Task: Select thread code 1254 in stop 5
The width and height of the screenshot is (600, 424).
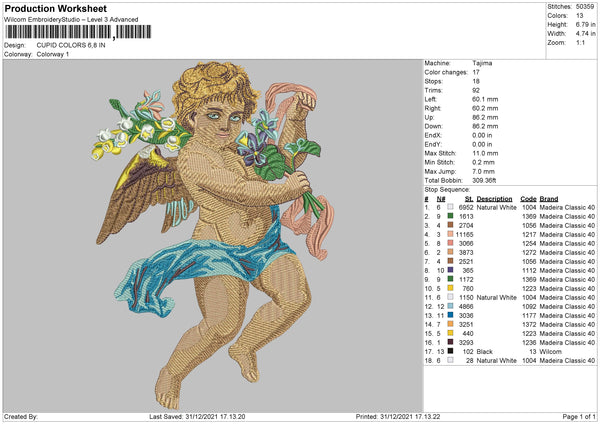Action: click(x=529, y=243)
